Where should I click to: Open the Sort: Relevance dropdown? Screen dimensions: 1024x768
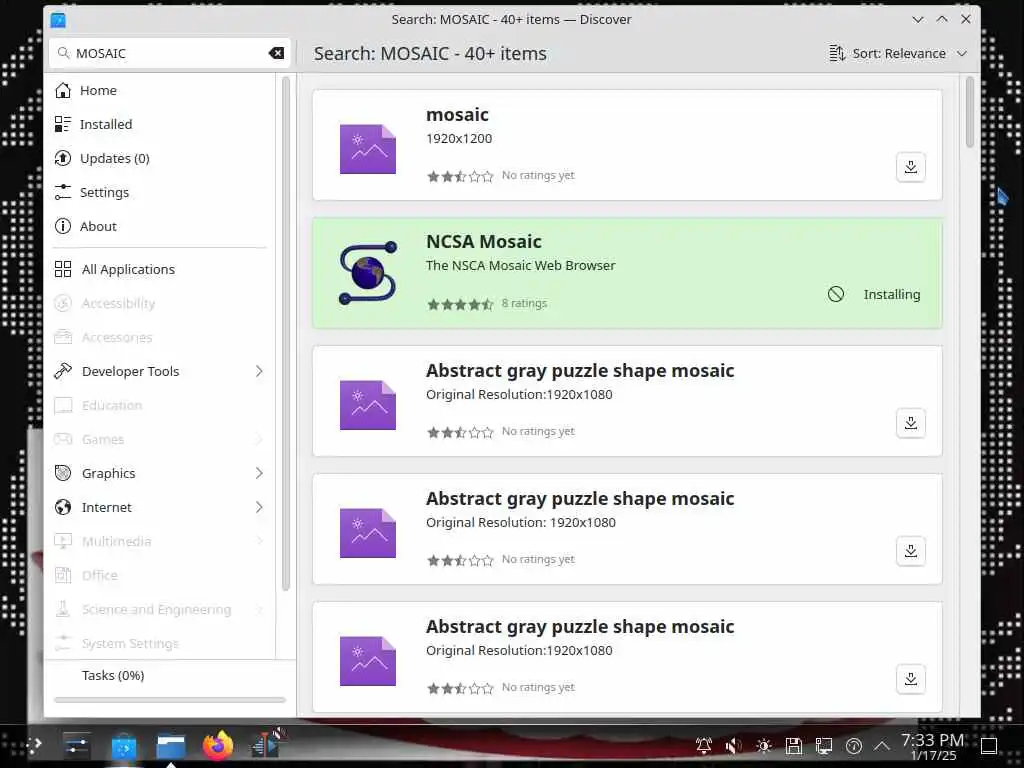(897, 54)
